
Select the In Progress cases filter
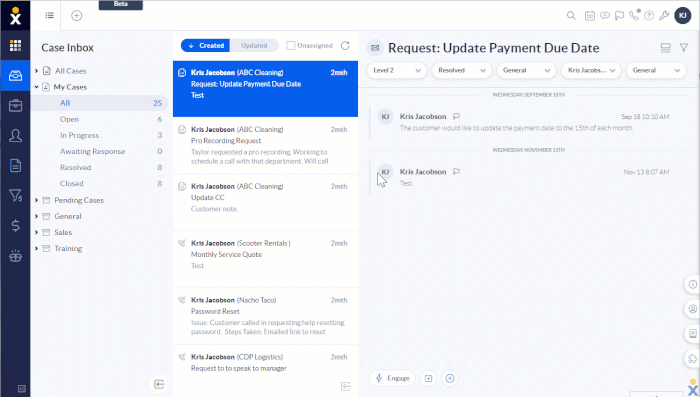pos(79,135)
